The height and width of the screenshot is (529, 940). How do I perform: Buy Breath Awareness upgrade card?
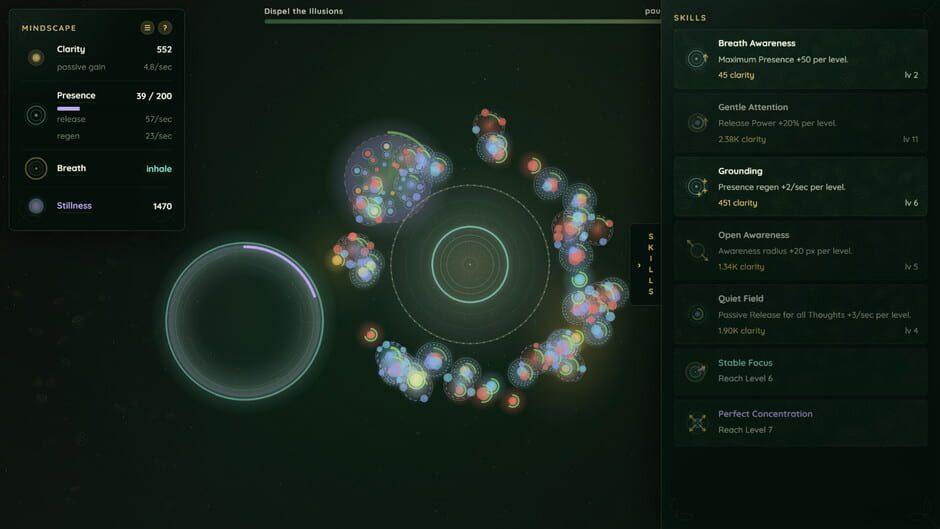tap(800, 59)
